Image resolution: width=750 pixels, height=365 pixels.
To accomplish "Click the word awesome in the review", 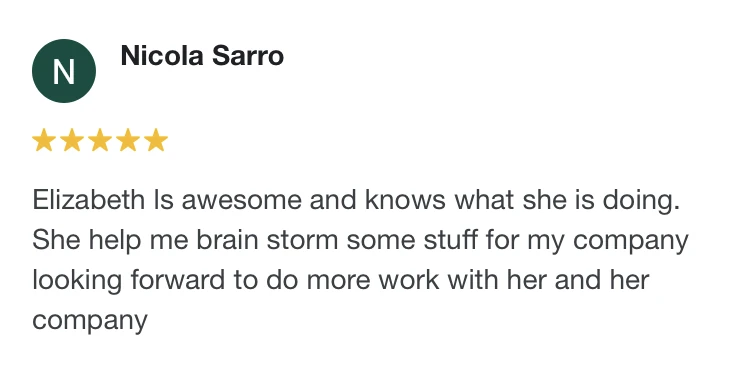I will click(242, 199).
